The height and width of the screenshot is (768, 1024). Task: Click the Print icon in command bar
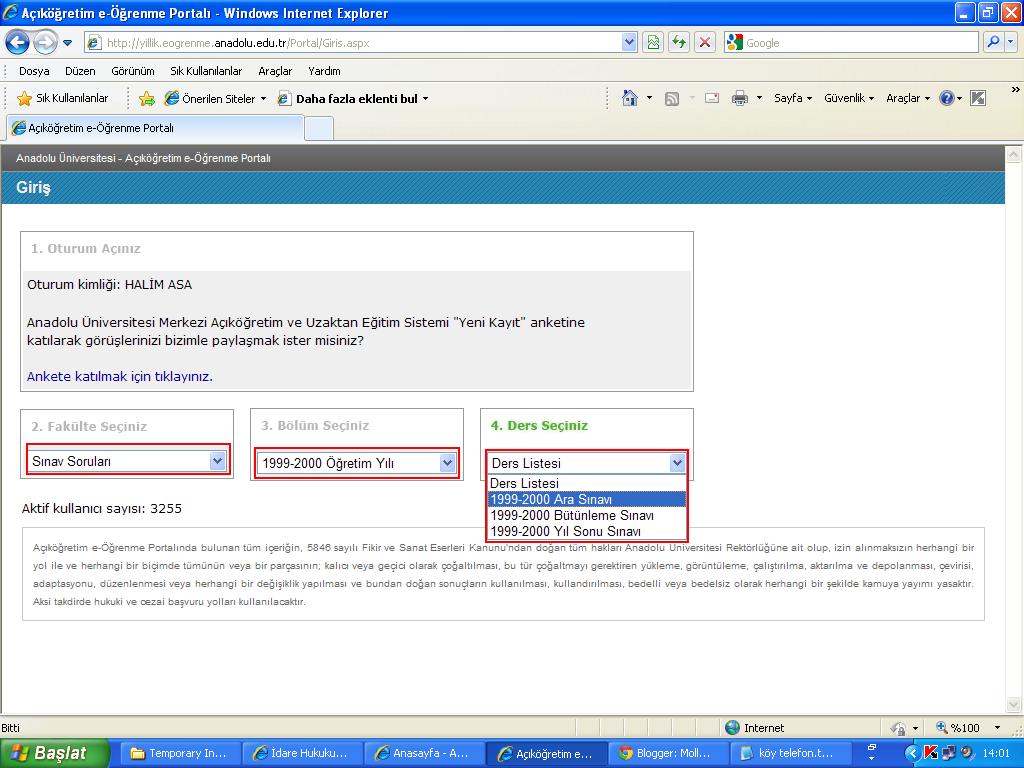point(740,99)
